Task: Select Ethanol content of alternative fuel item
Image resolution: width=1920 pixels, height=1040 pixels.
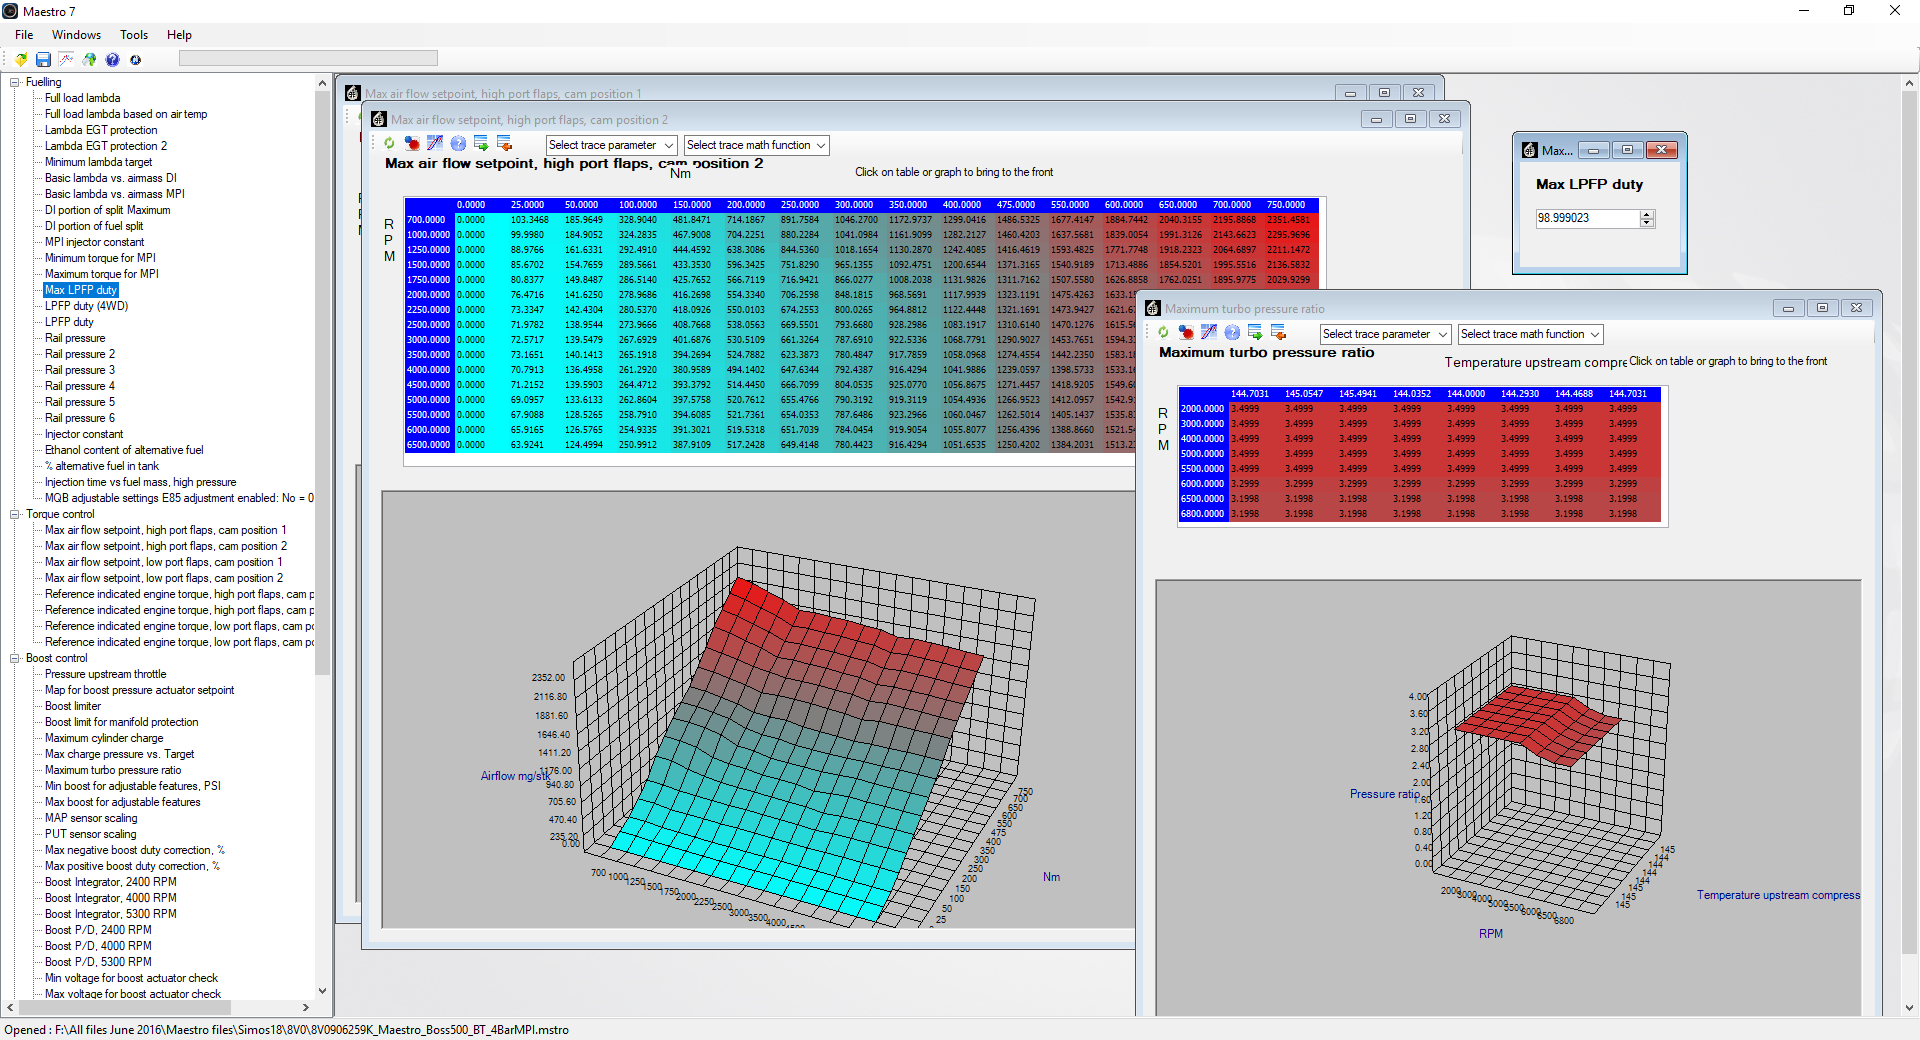Action: tap(124, 450)
